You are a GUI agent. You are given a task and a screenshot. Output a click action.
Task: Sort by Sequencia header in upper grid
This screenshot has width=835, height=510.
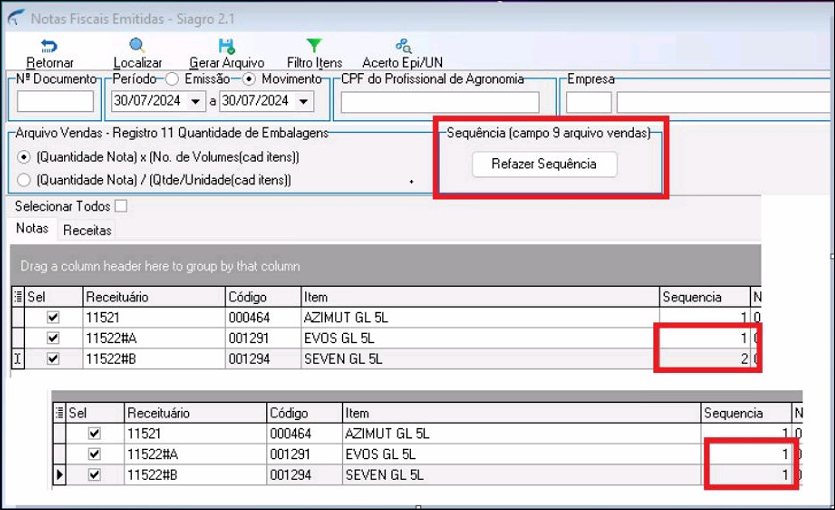pos(705,297)
